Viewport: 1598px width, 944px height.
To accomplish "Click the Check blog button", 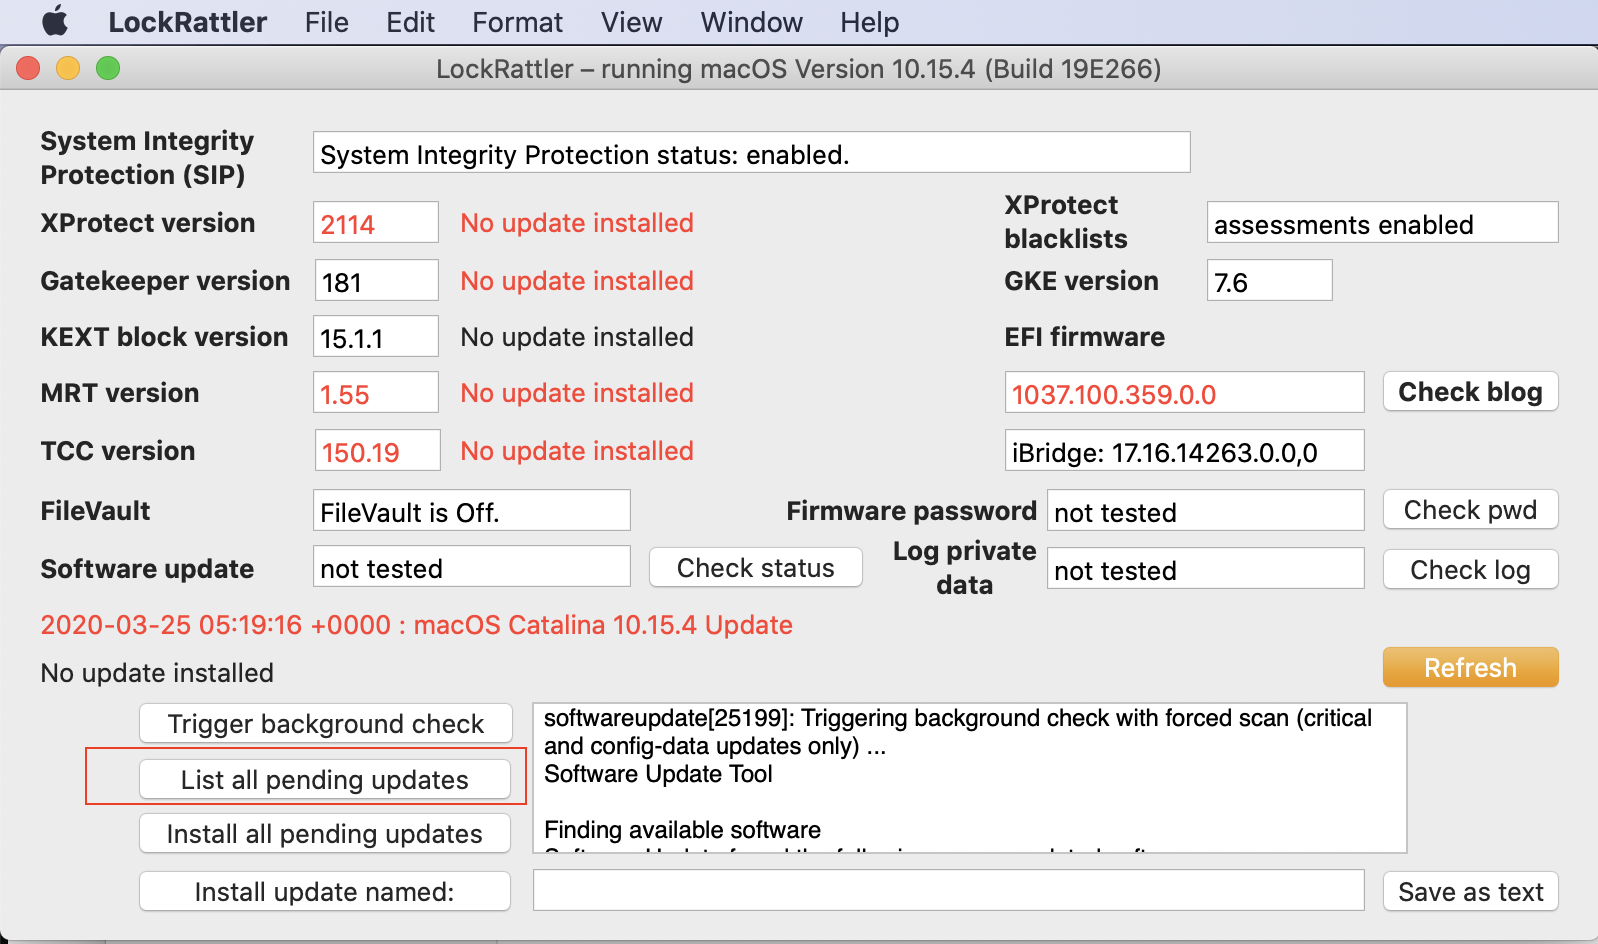I will (1470, 392).
